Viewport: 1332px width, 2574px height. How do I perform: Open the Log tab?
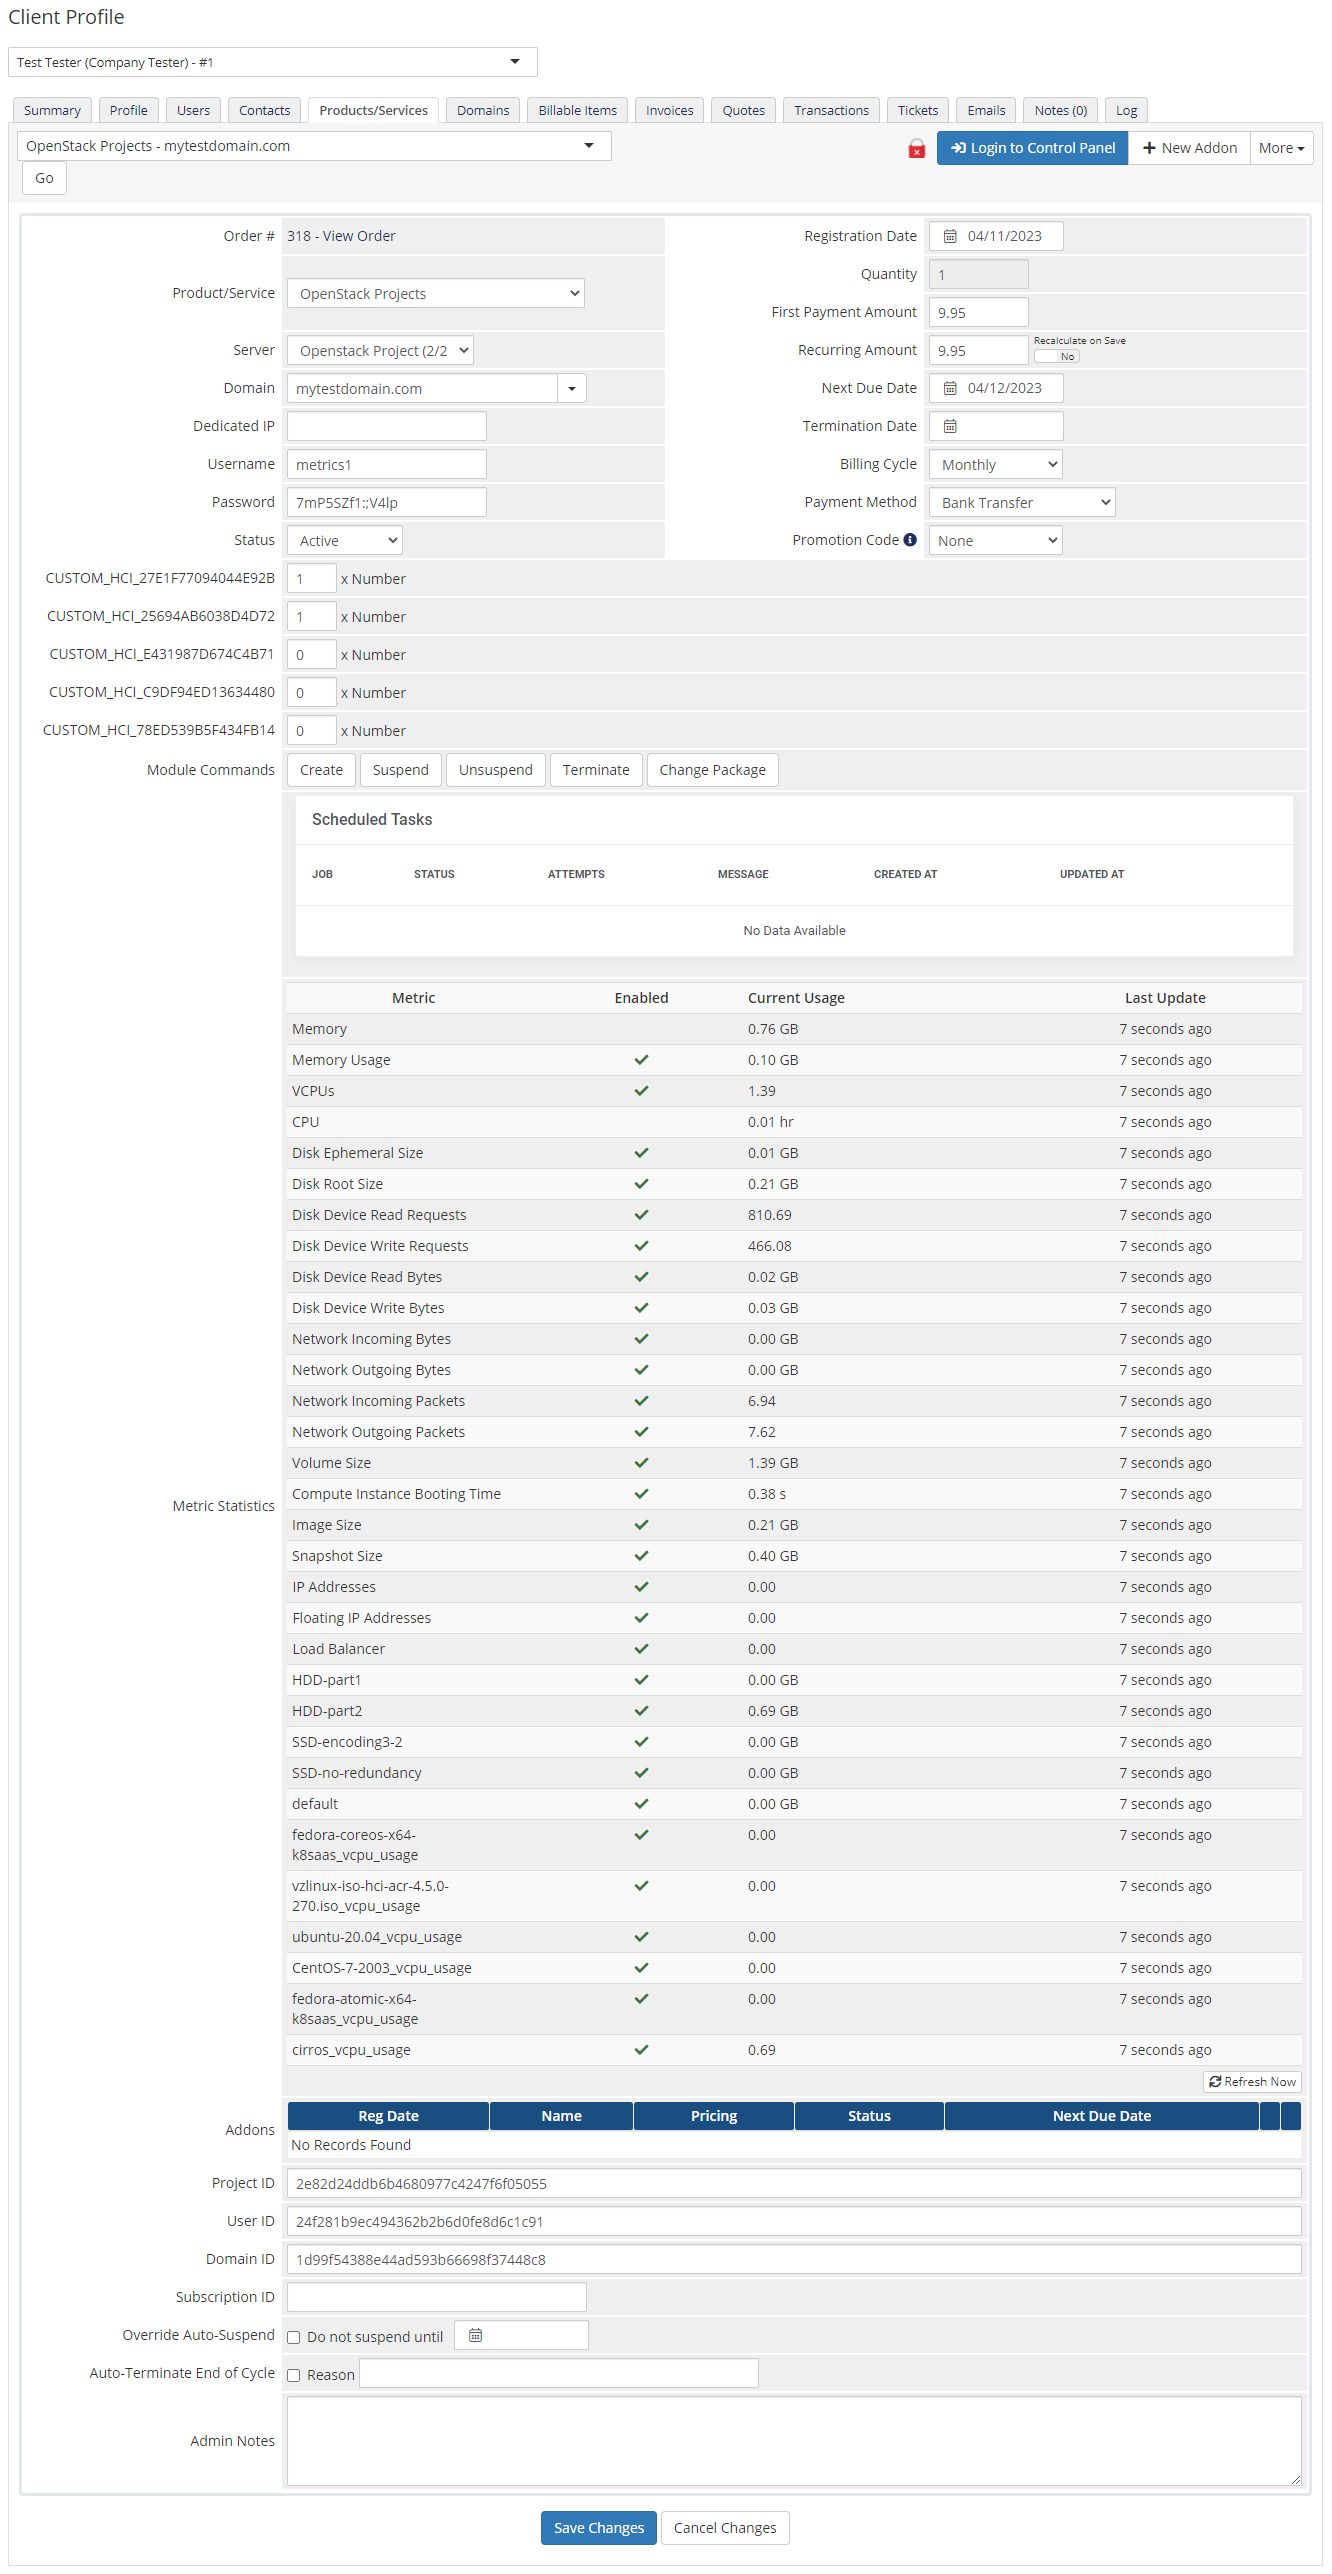(x=1126, y=110)
